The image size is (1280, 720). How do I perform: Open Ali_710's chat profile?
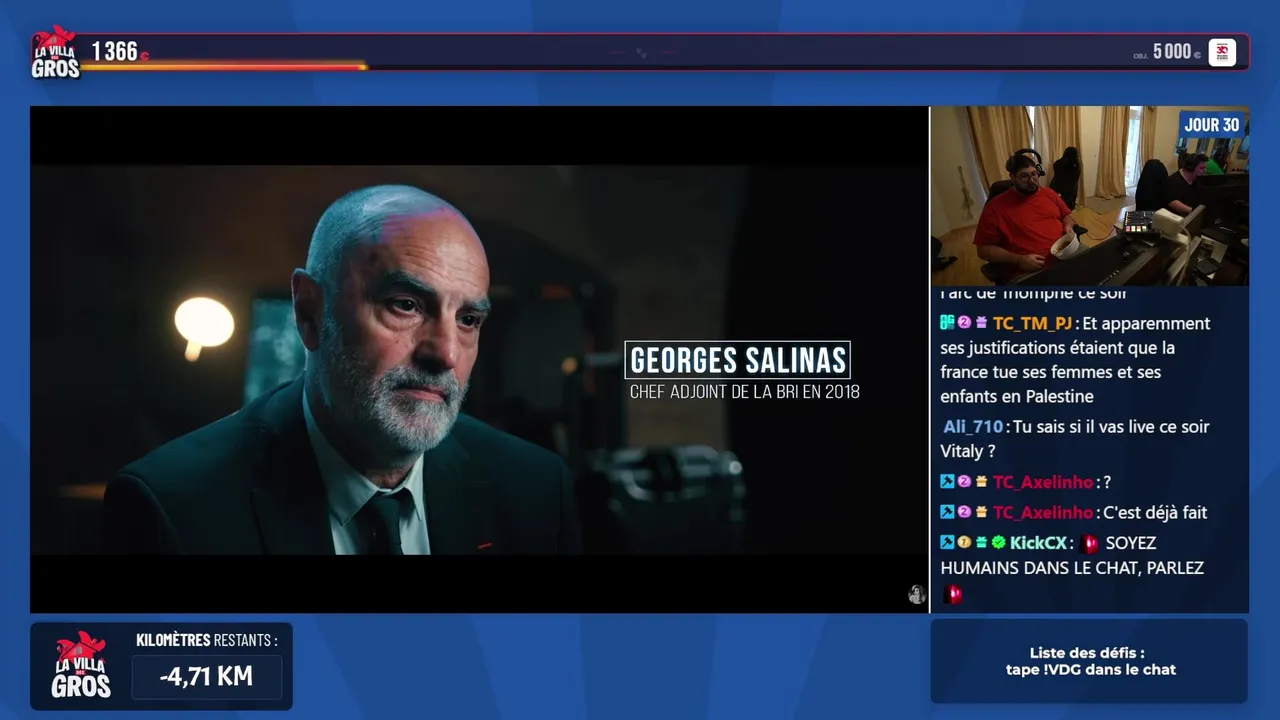pos(973,426)
